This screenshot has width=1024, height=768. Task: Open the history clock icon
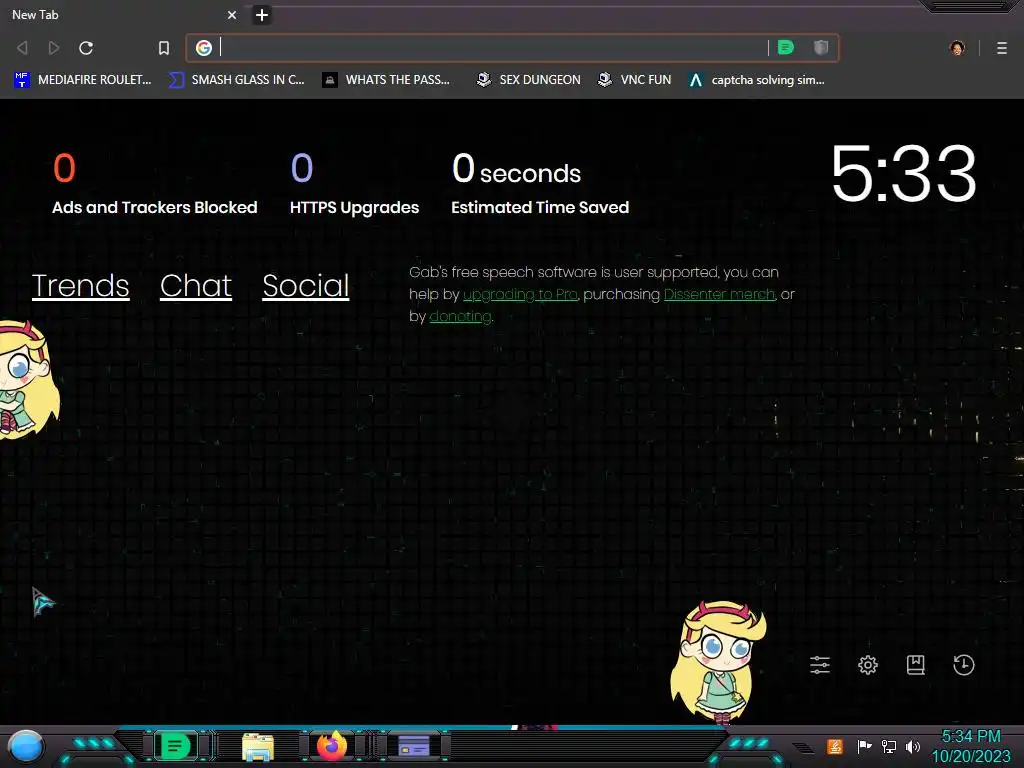(x=964, y=665)
